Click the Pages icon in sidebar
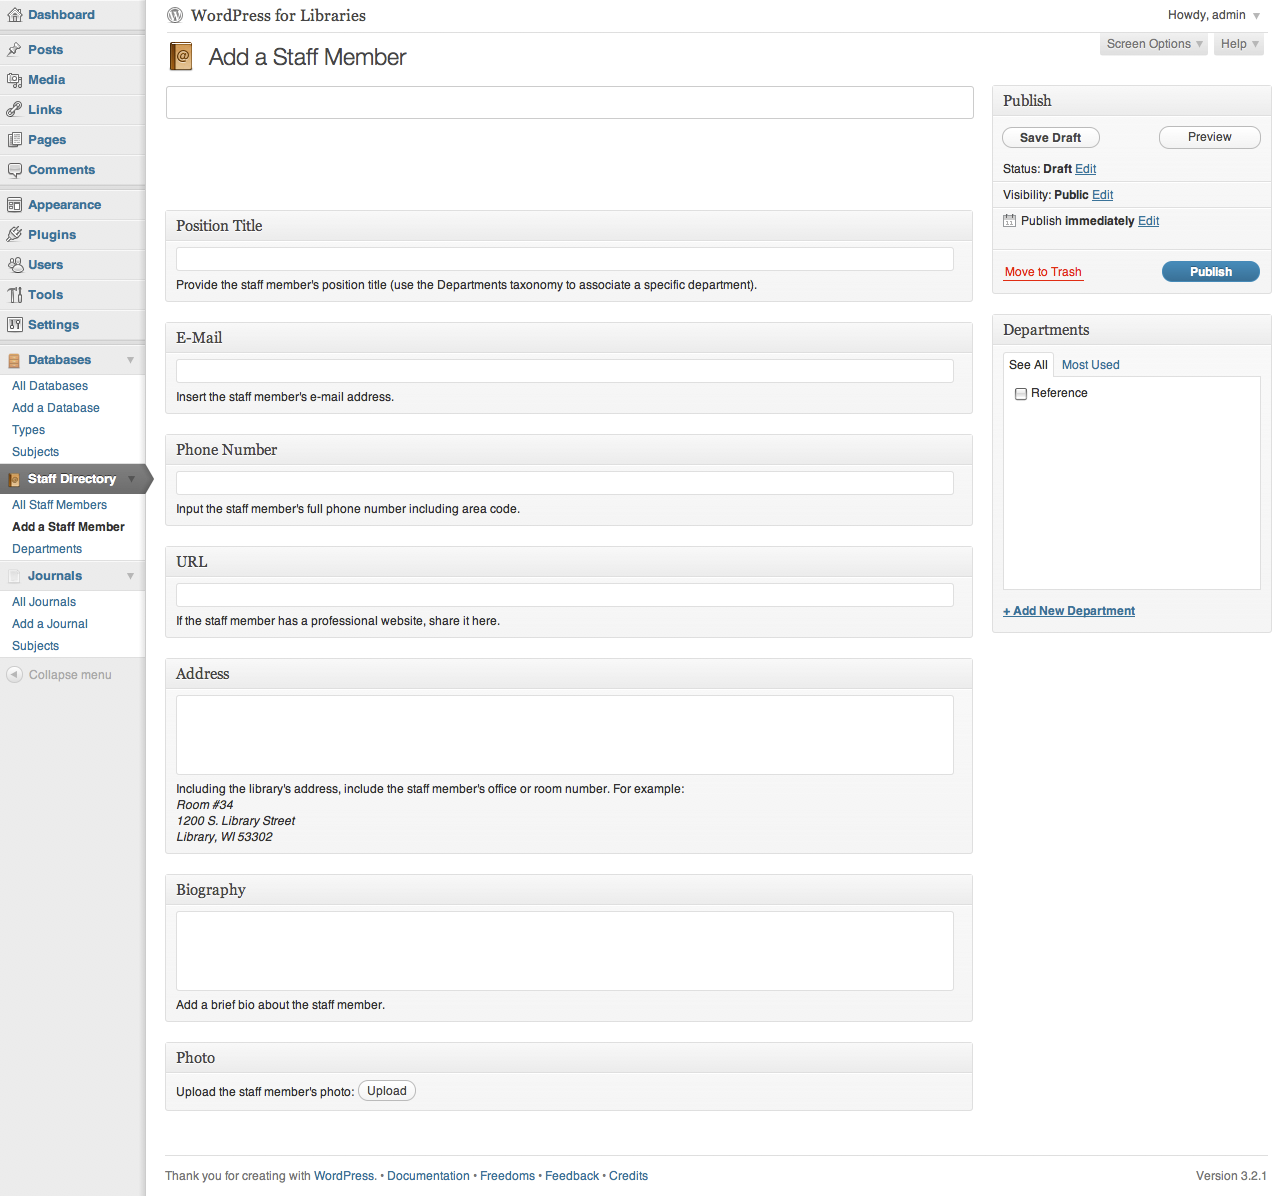1288x1196 pixels. [x=14, y=140]
